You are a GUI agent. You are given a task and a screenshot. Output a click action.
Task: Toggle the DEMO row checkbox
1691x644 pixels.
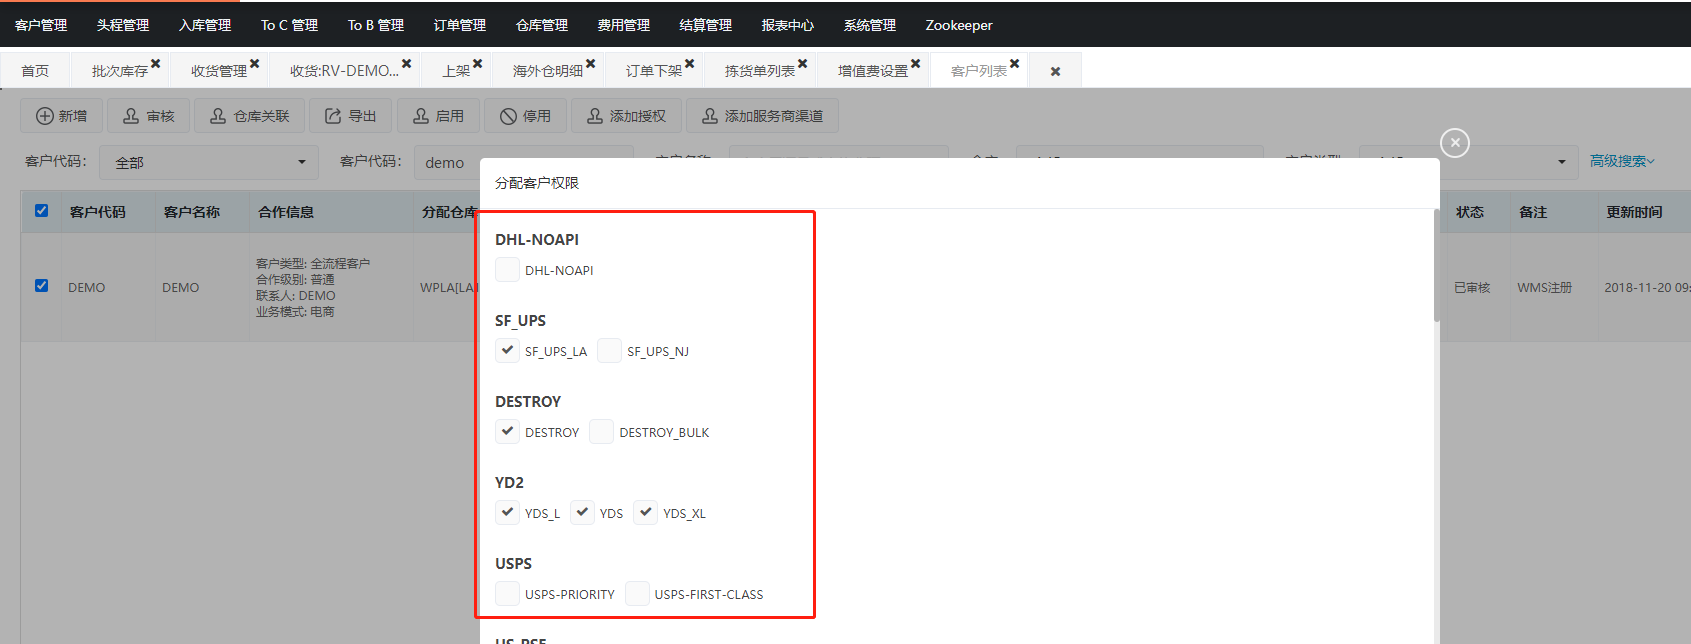[x=41, y=286]
